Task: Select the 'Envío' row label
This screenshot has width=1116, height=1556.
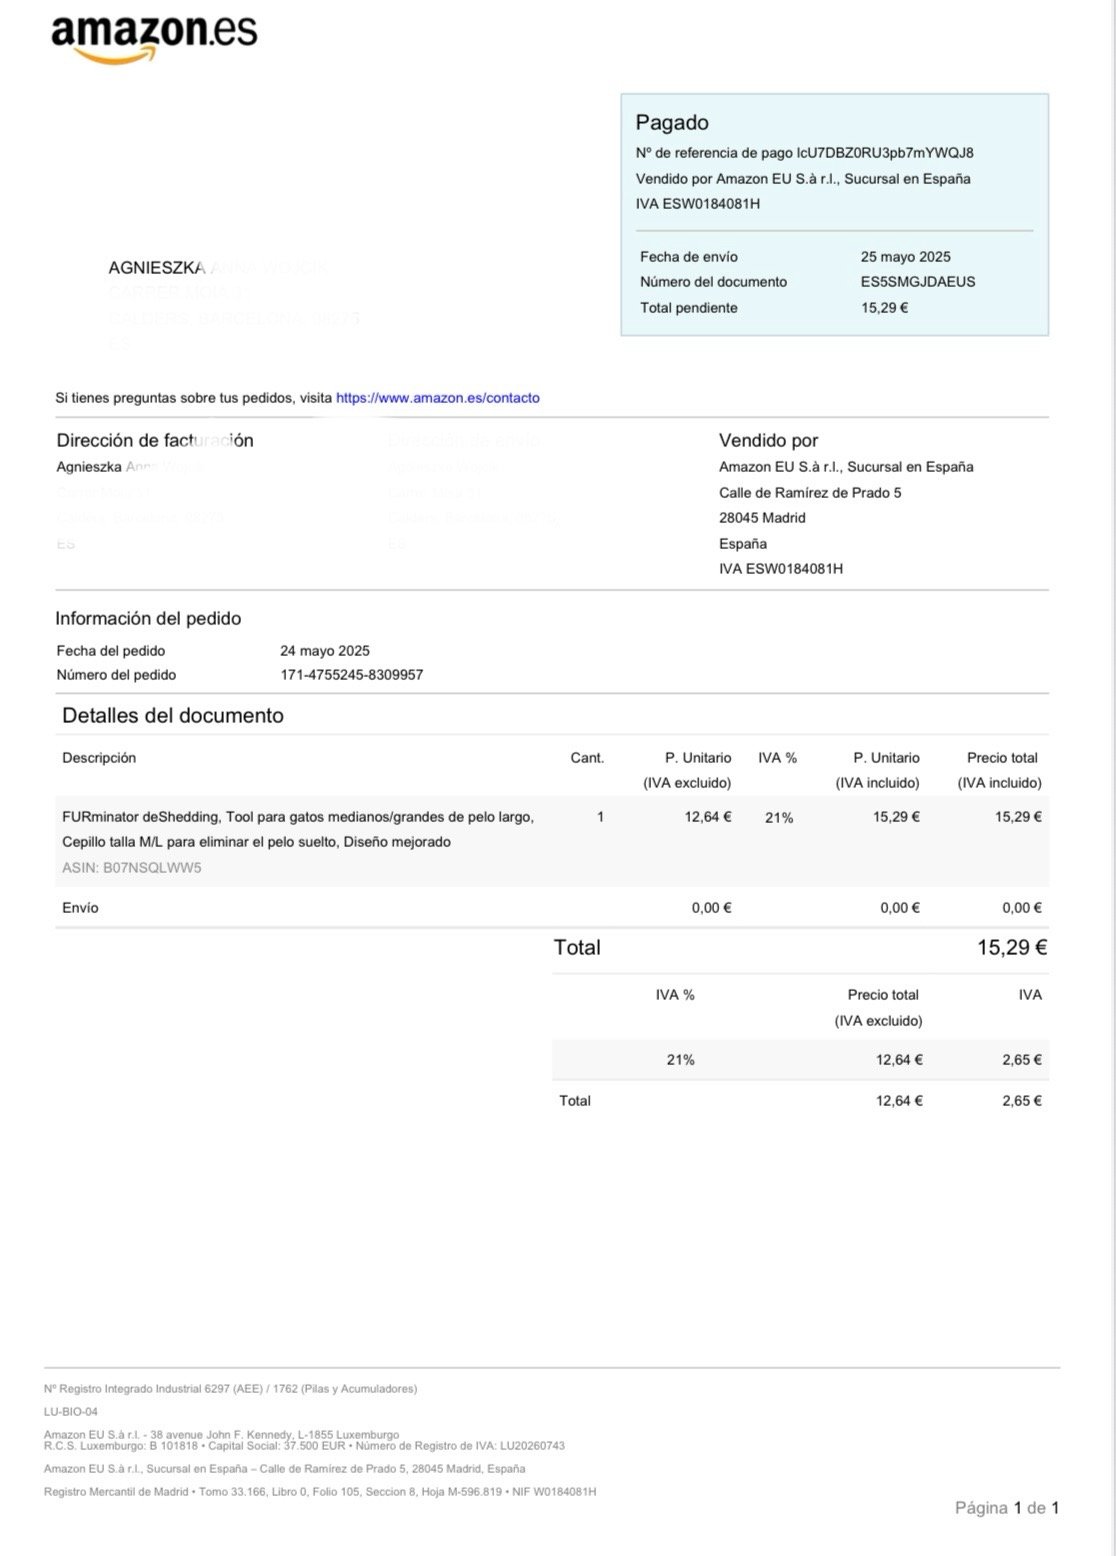Action: [x=80, y=908]
